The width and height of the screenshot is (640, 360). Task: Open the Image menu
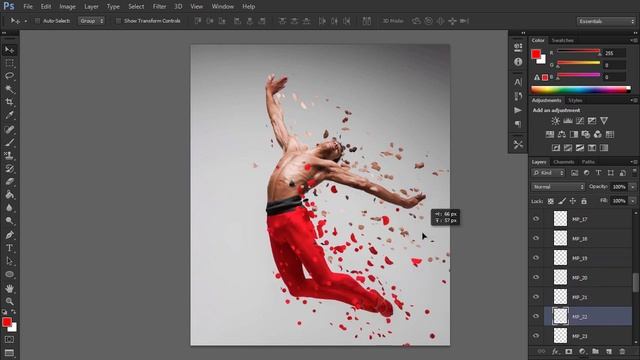(67, 7)
